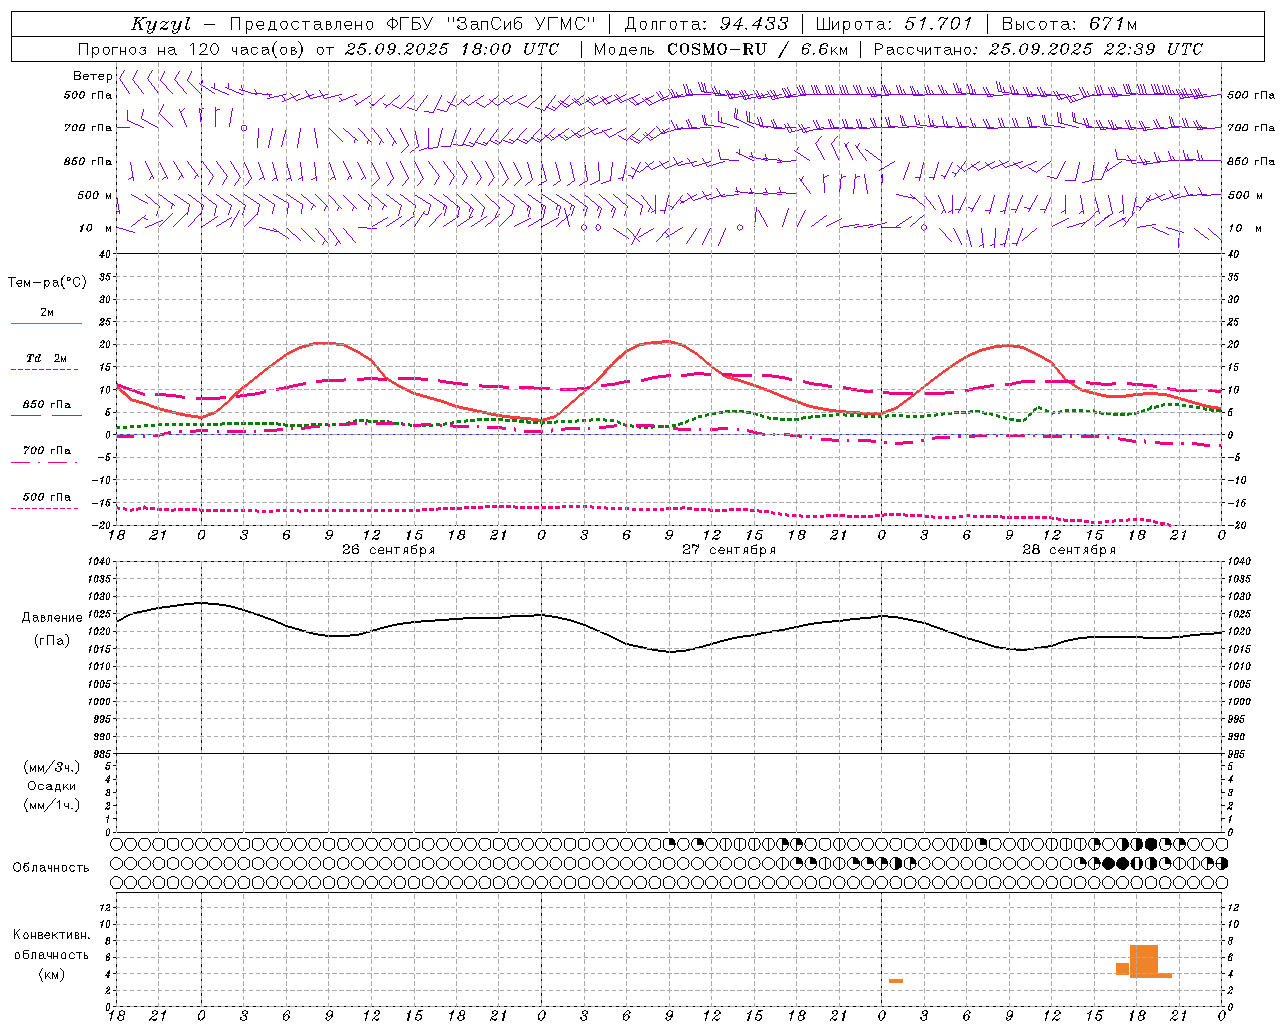Click the left 10 м wind level label
This screenshot has width=1280, height=1024.
(x=96, y=228)
